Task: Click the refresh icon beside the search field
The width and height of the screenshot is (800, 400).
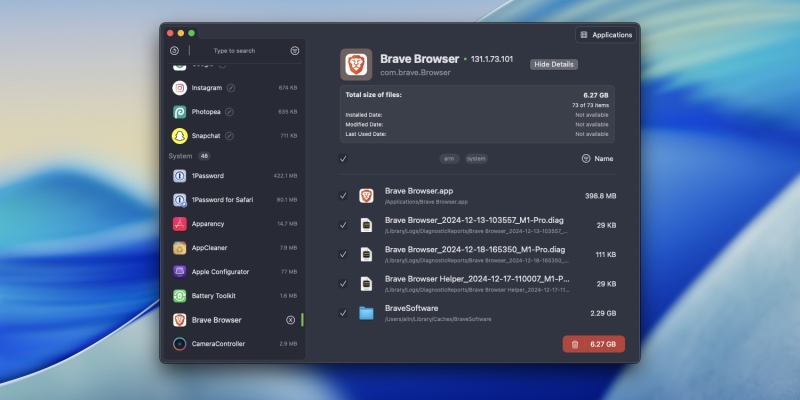Action: tap(174, 51)
